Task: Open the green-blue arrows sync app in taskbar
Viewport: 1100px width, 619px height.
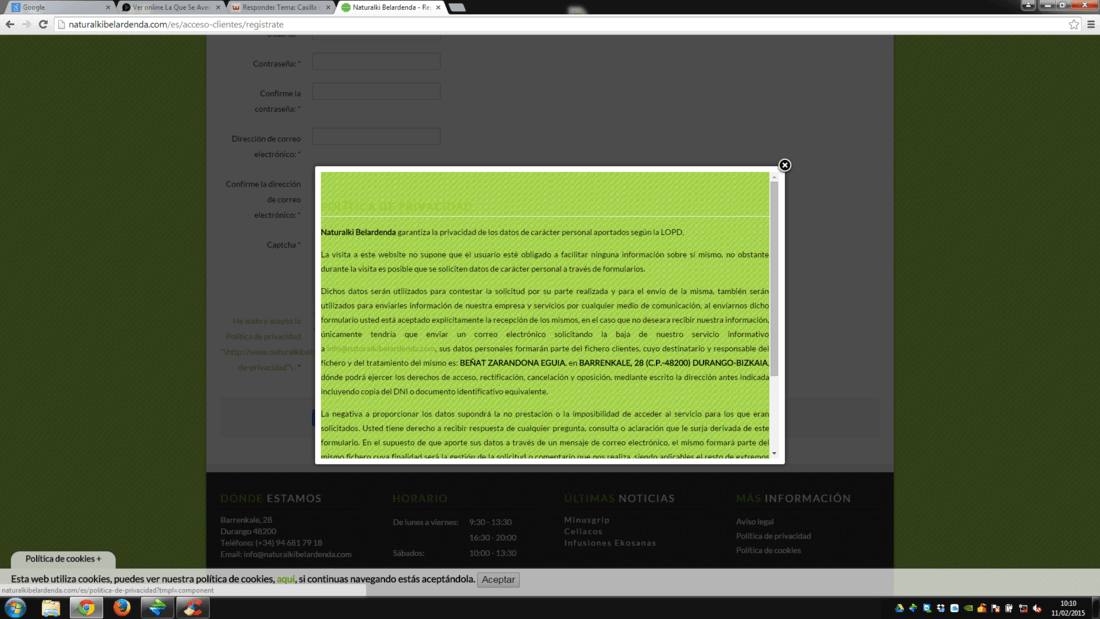Action: [x=157, y=608]
